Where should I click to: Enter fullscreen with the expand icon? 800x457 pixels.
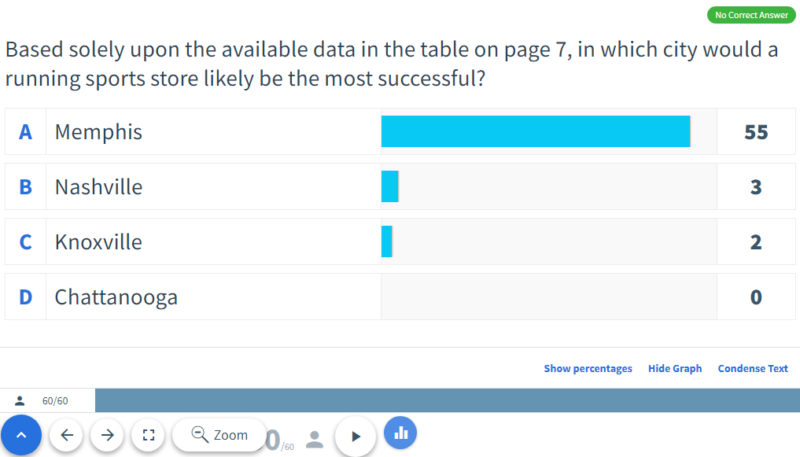pos(148,435)
